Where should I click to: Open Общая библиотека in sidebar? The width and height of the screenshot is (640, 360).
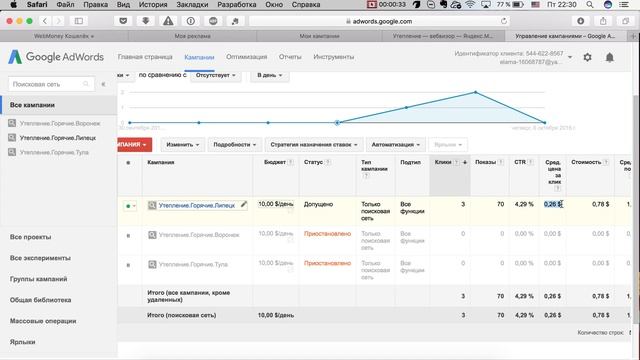point(40,300)
